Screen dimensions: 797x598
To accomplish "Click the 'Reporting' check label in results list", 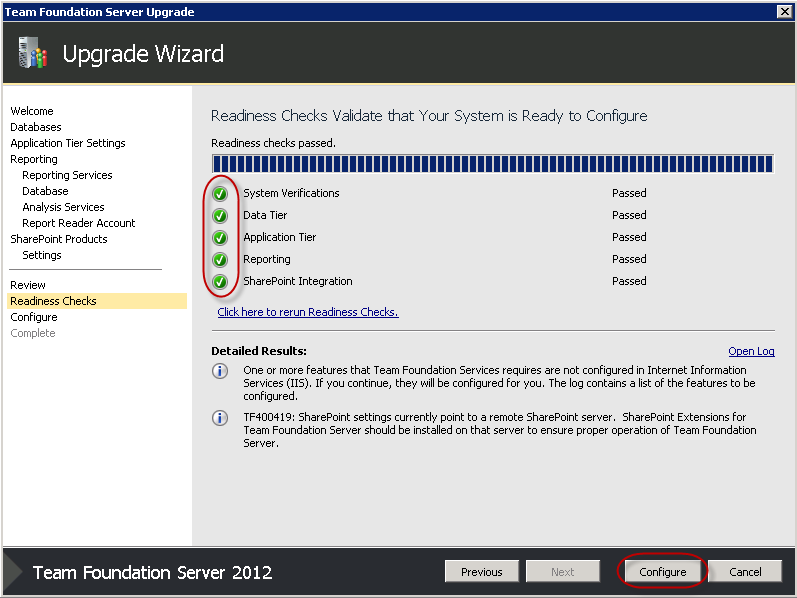I will click(267, 259).
